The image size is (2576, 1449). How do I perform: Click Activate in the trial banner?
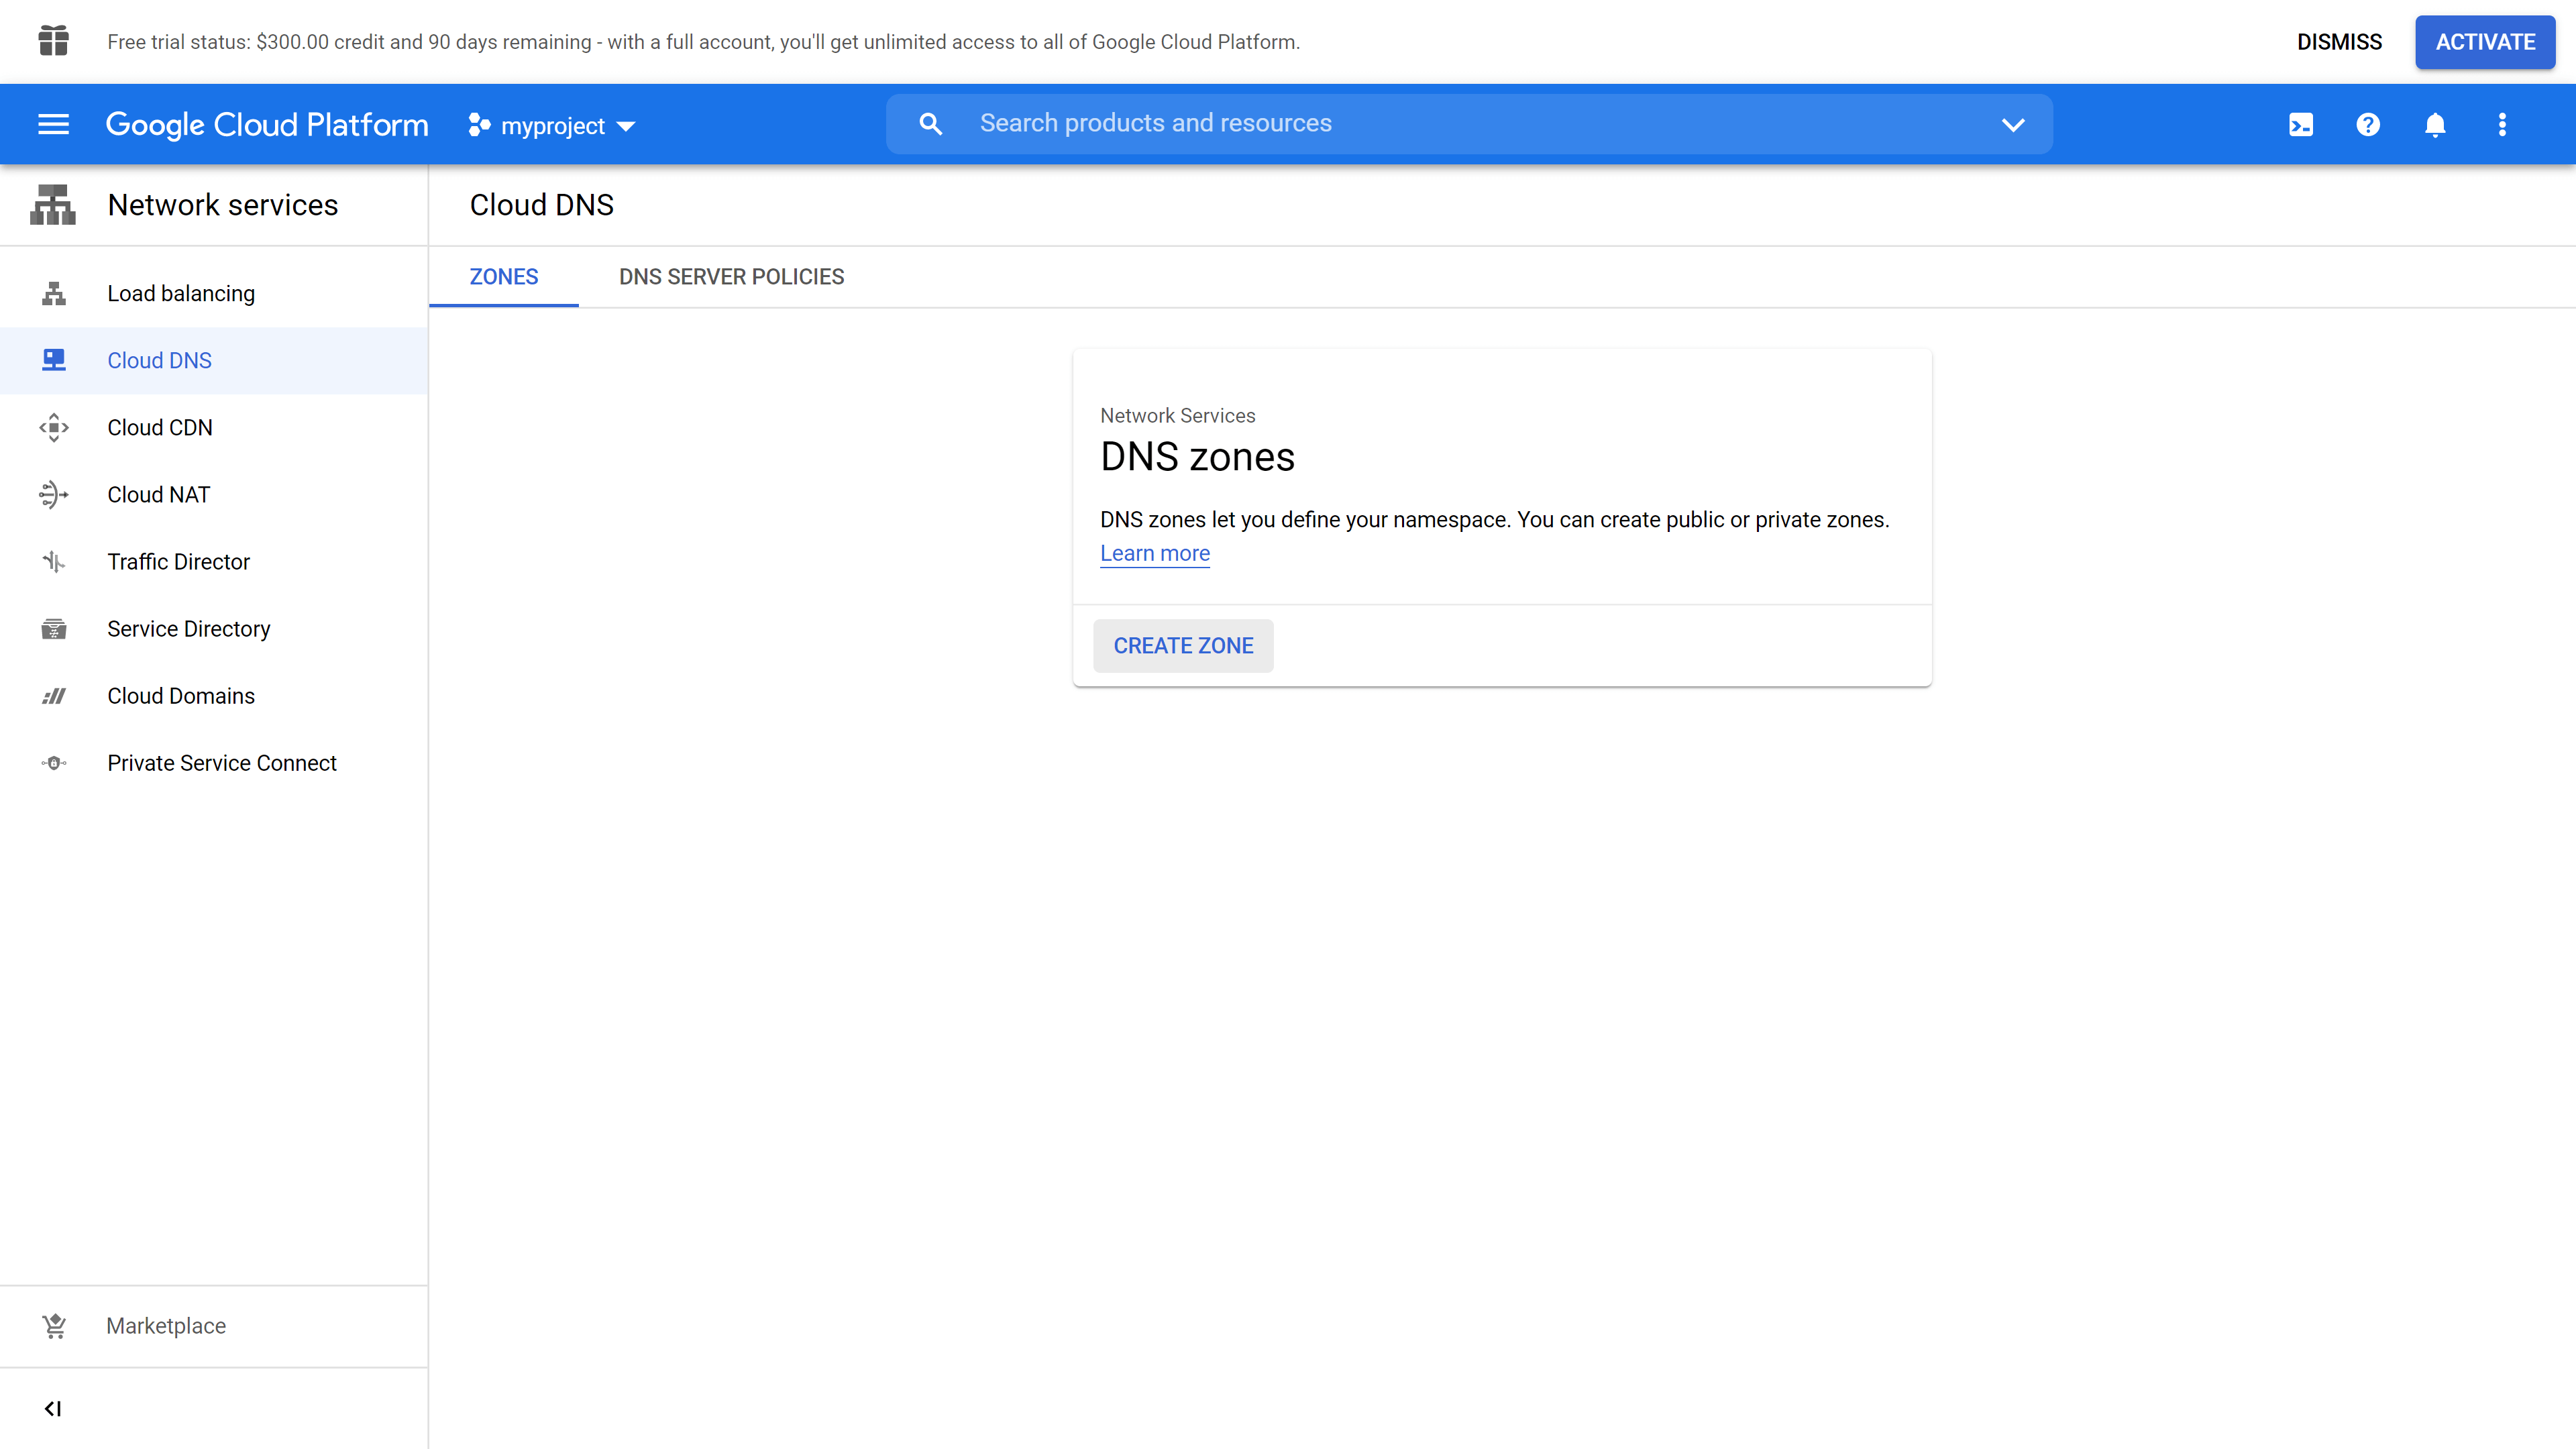(2484, 42)
